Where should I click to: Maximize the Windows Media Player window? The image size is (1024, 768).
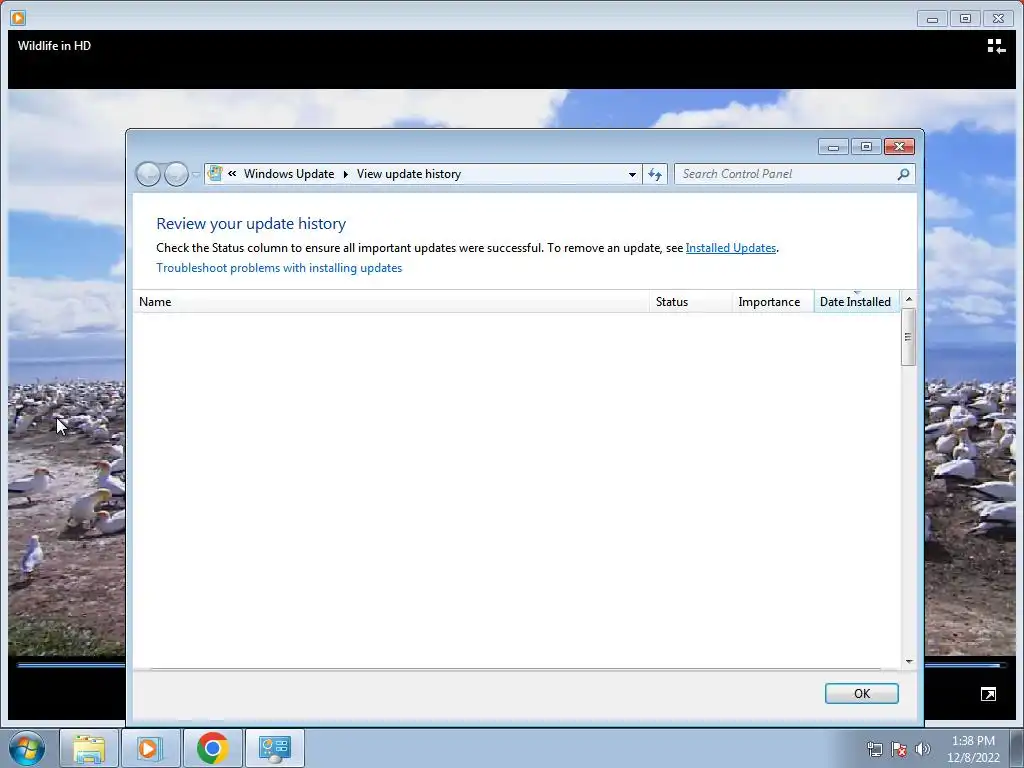pyautogui.click(x=965, y=19)
